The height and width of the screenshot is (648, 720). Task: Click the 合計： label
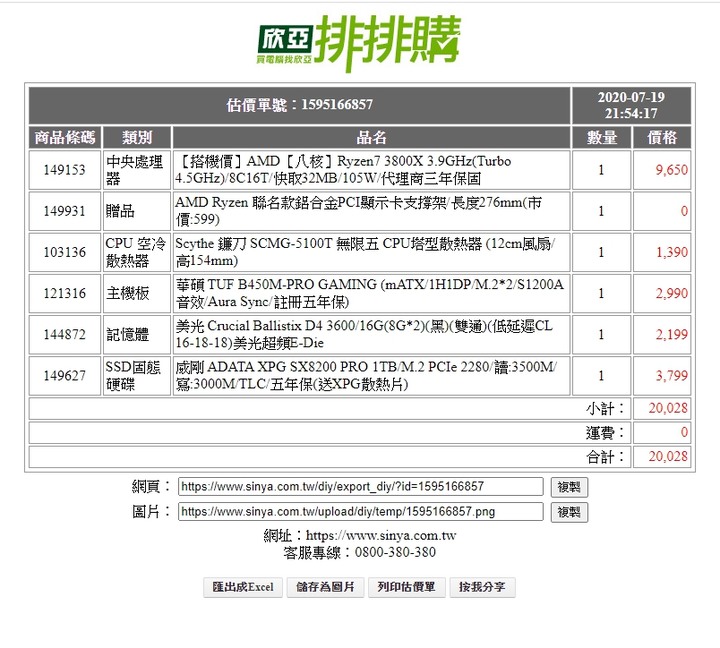(x=606, y=456)
